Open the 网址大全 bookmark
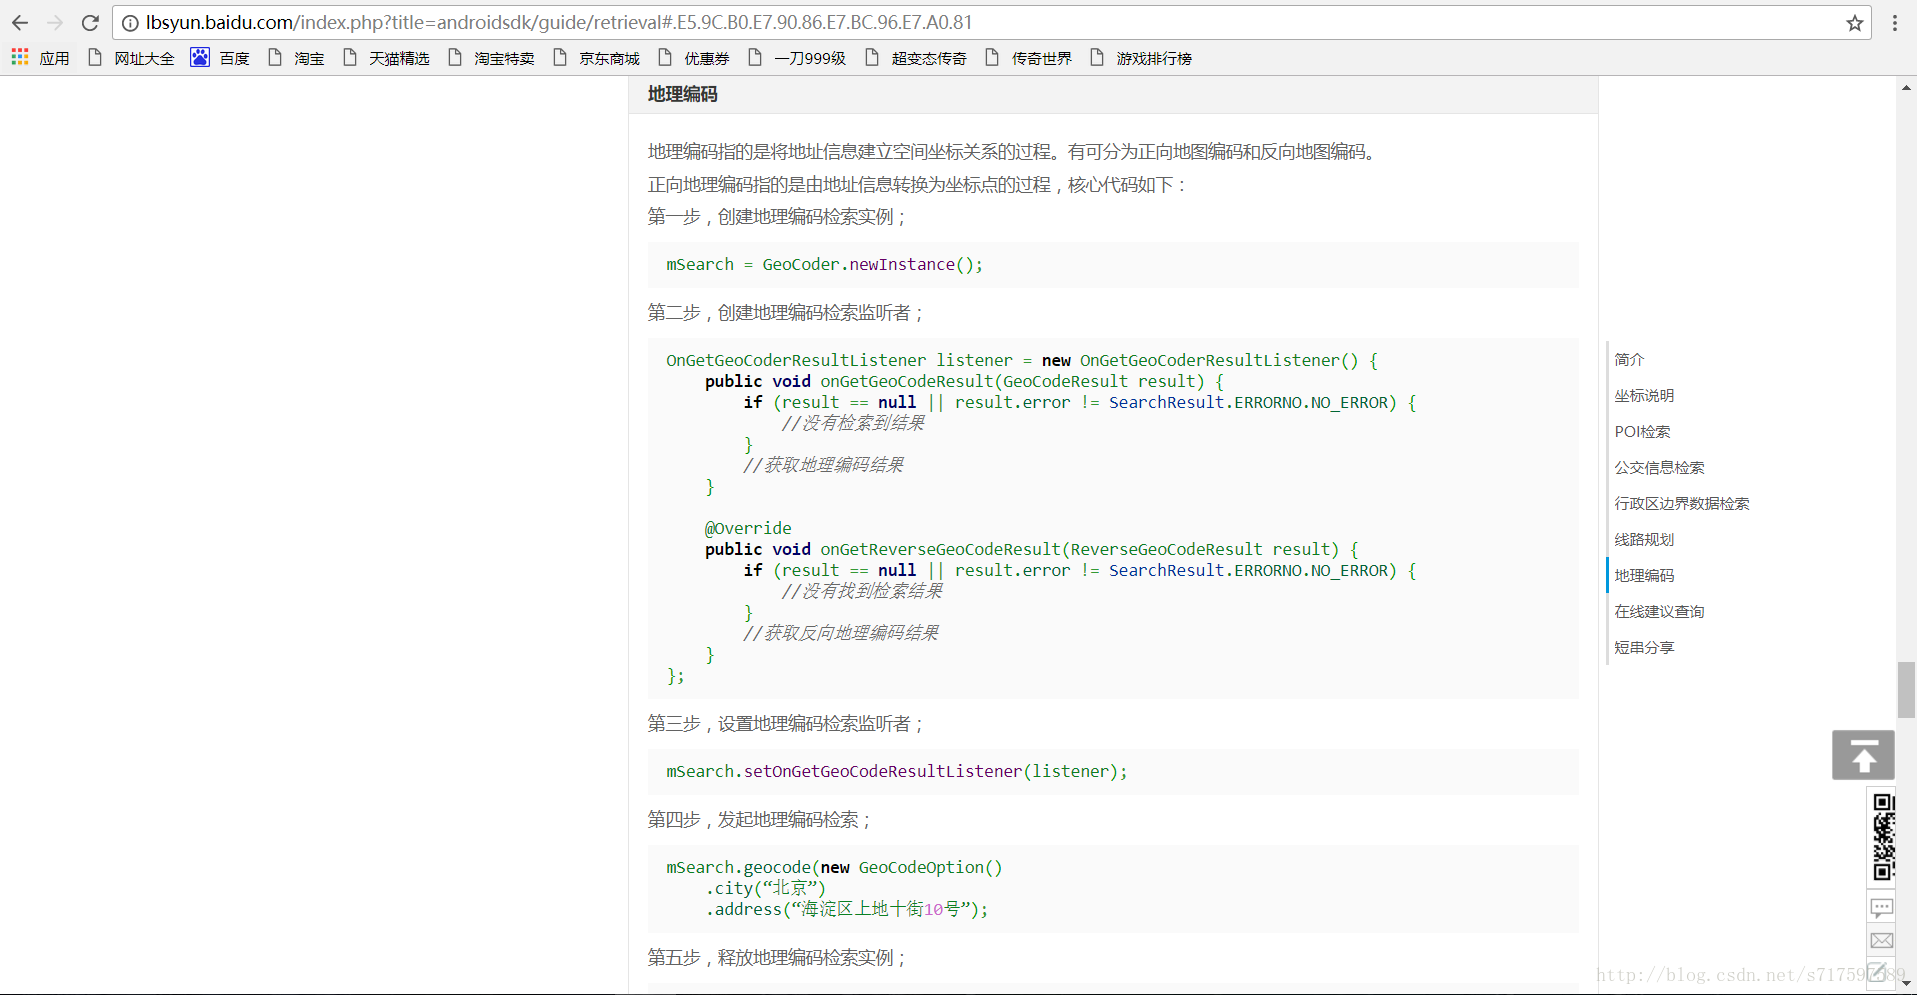 click(131, 58)
